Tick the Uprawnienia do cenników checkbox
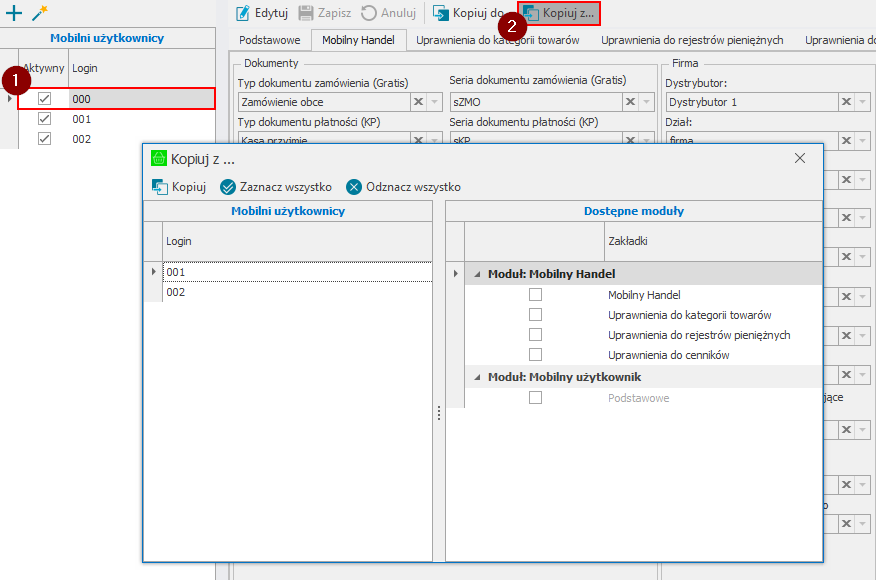 click(x=535, y=355)
